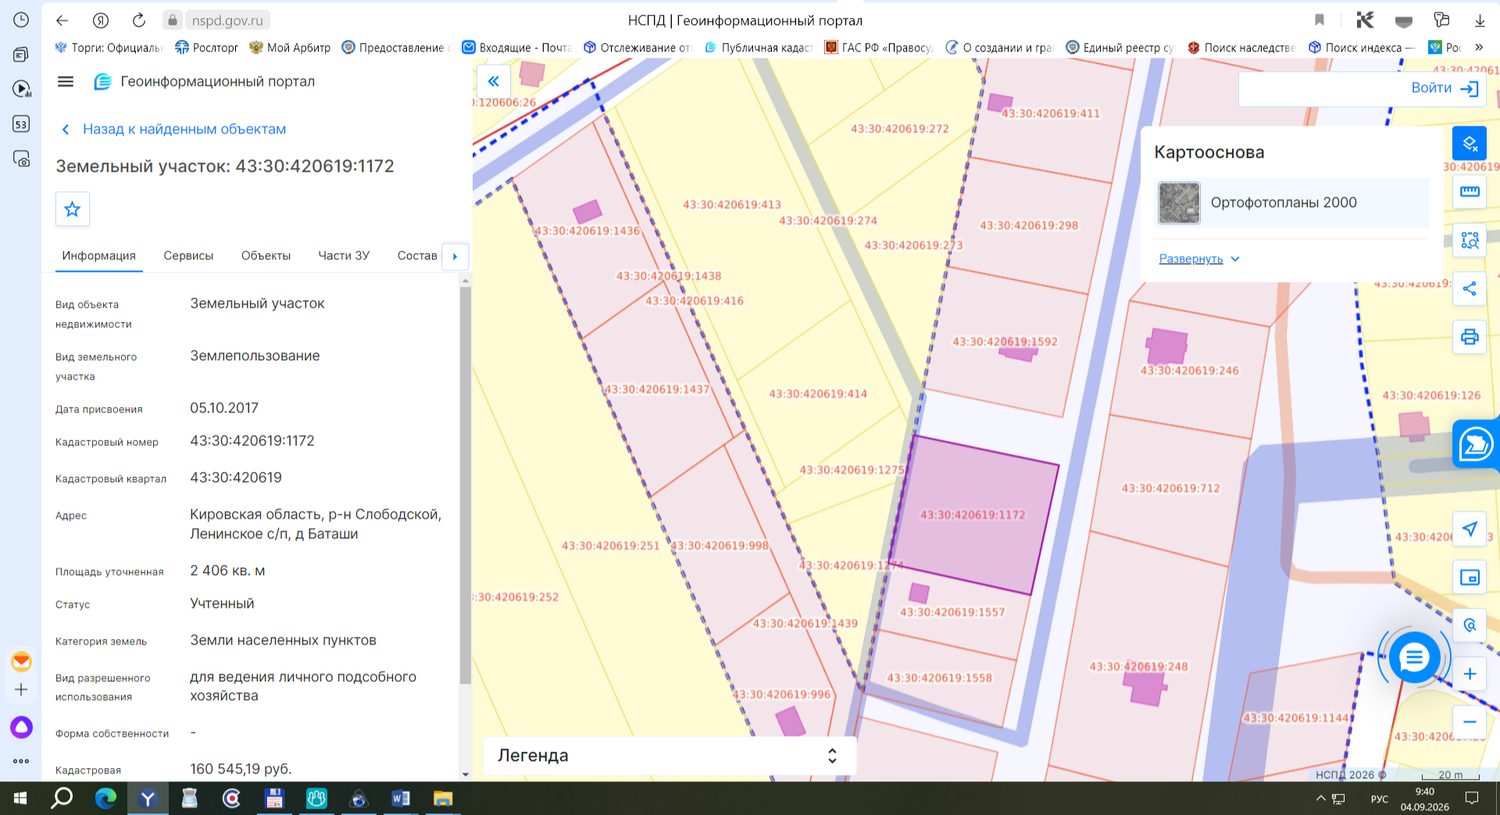The width and height of the screenshot is (1500, 815).
Task: Switch to the Объекты tab
Action: click(x=266, y=256)
